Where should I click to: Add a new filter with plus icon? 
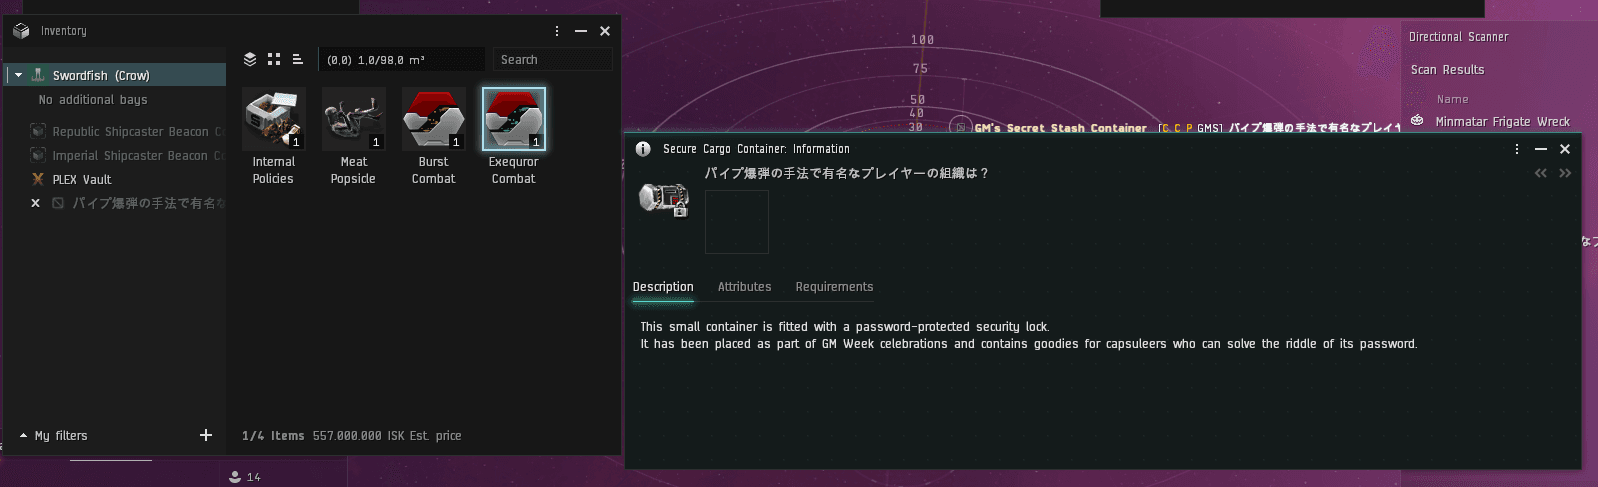tap(206, 435)
